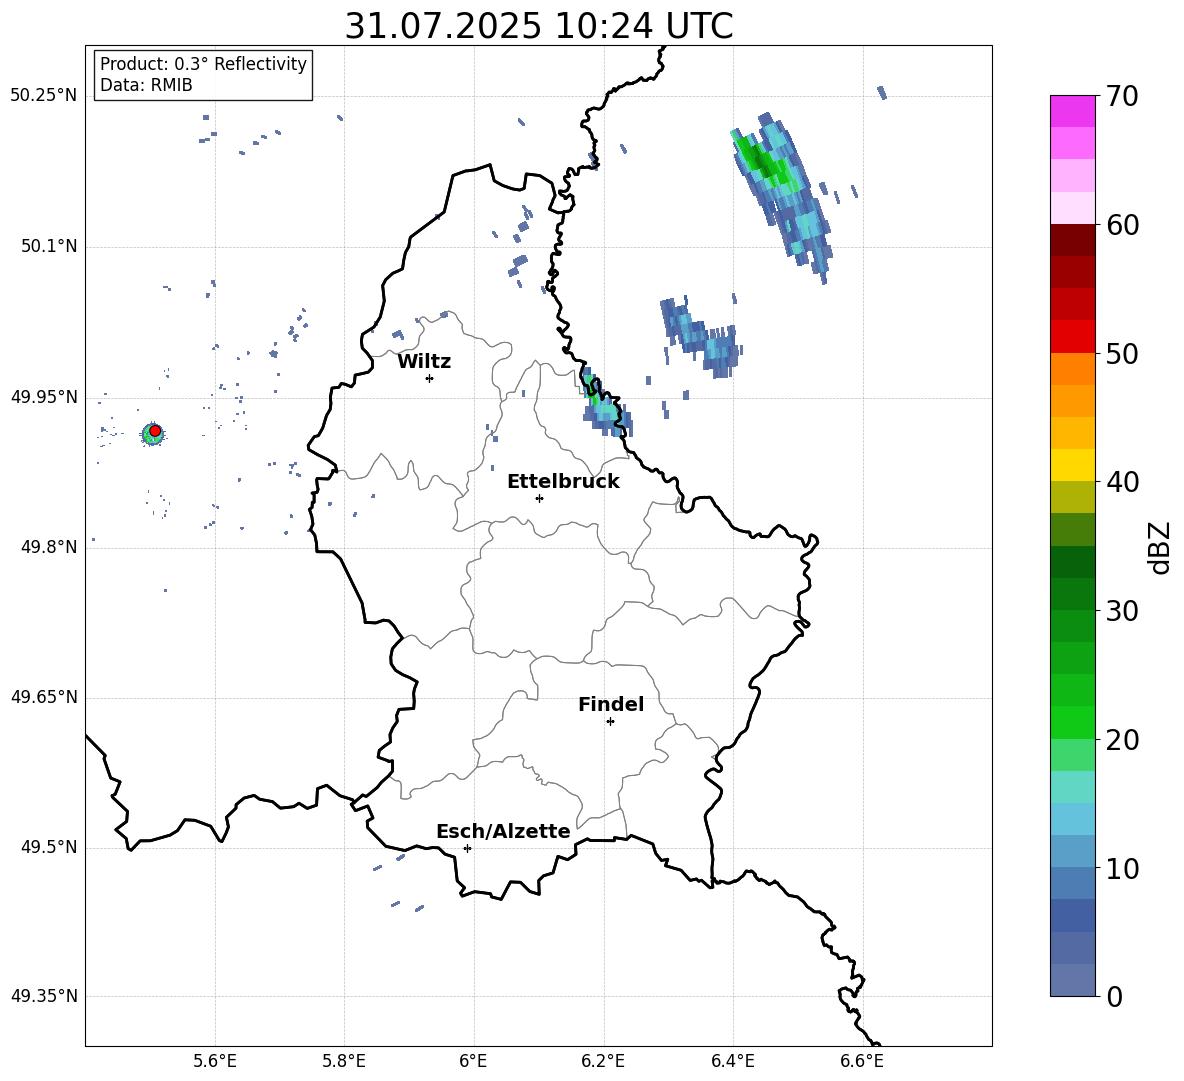This screenshot has height=1081, width=1184.
Task: Click the Findel label
Action: (x=611, y=704)
